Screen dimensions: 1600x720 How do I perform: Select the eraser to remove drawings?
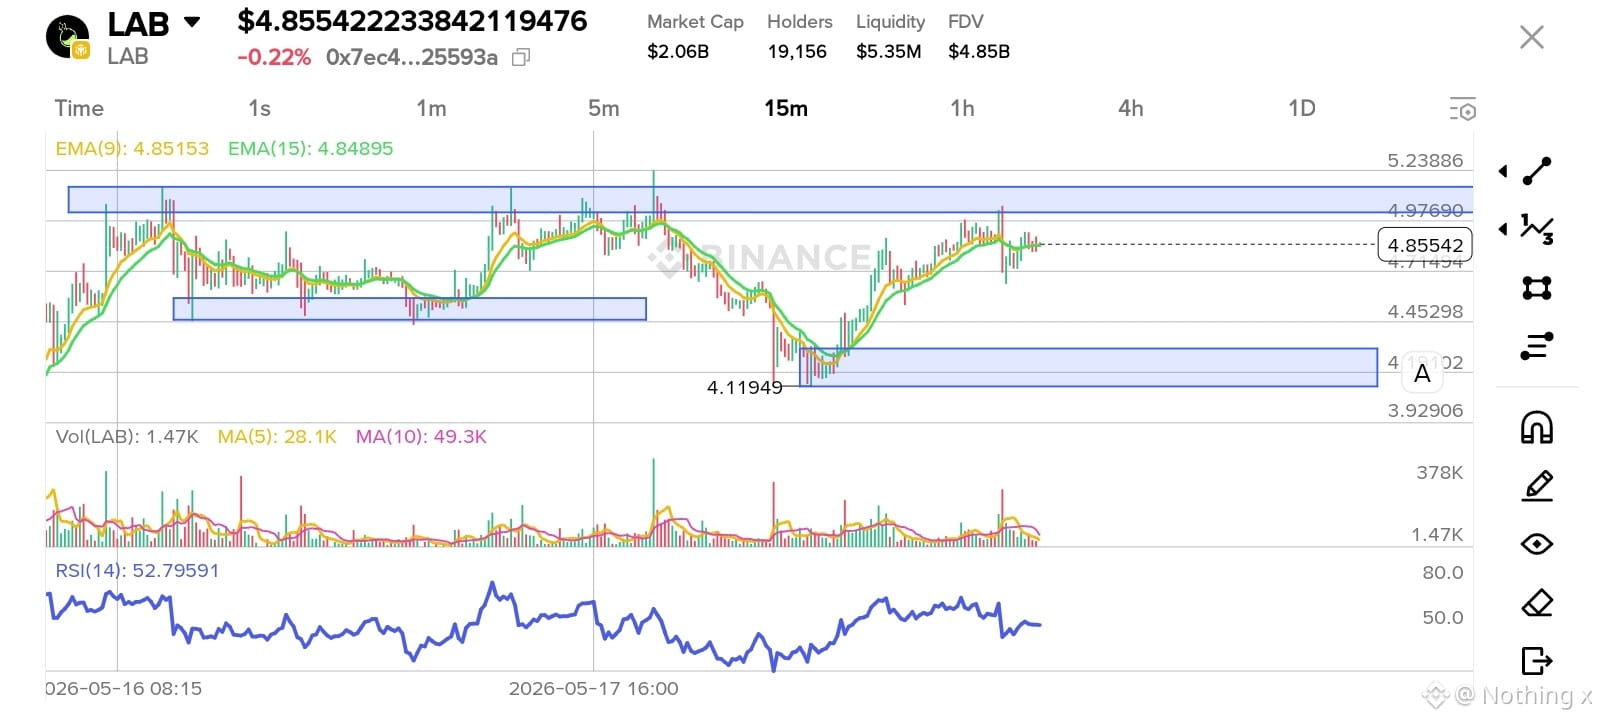(x=1537, y=603)
